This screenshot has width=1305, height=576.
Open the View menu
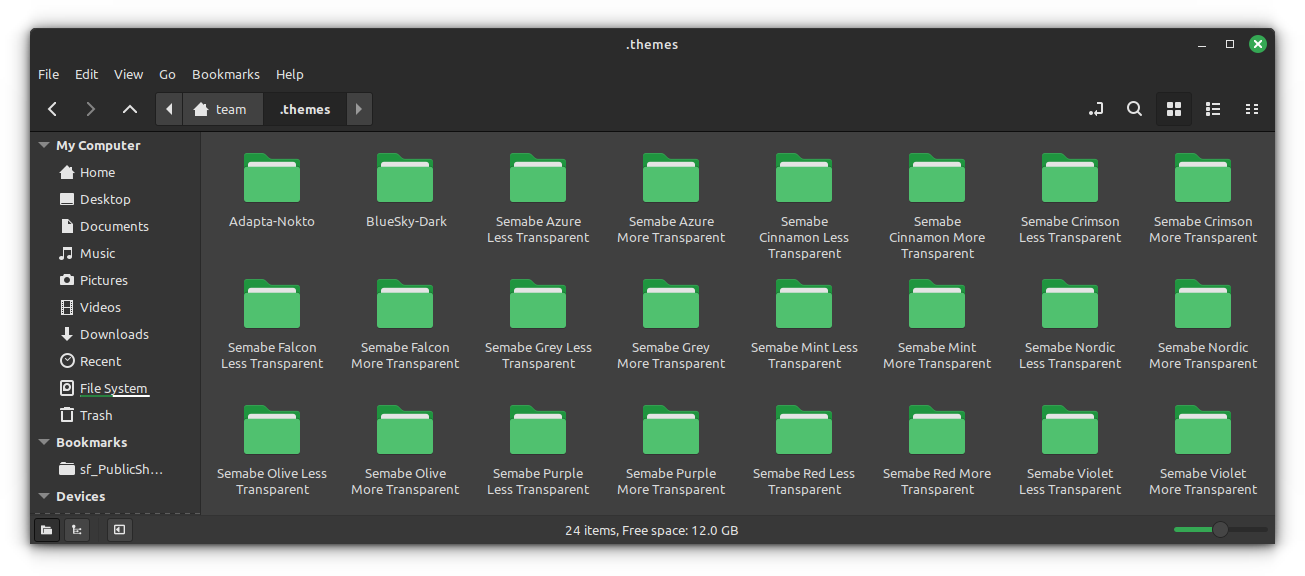128,74
